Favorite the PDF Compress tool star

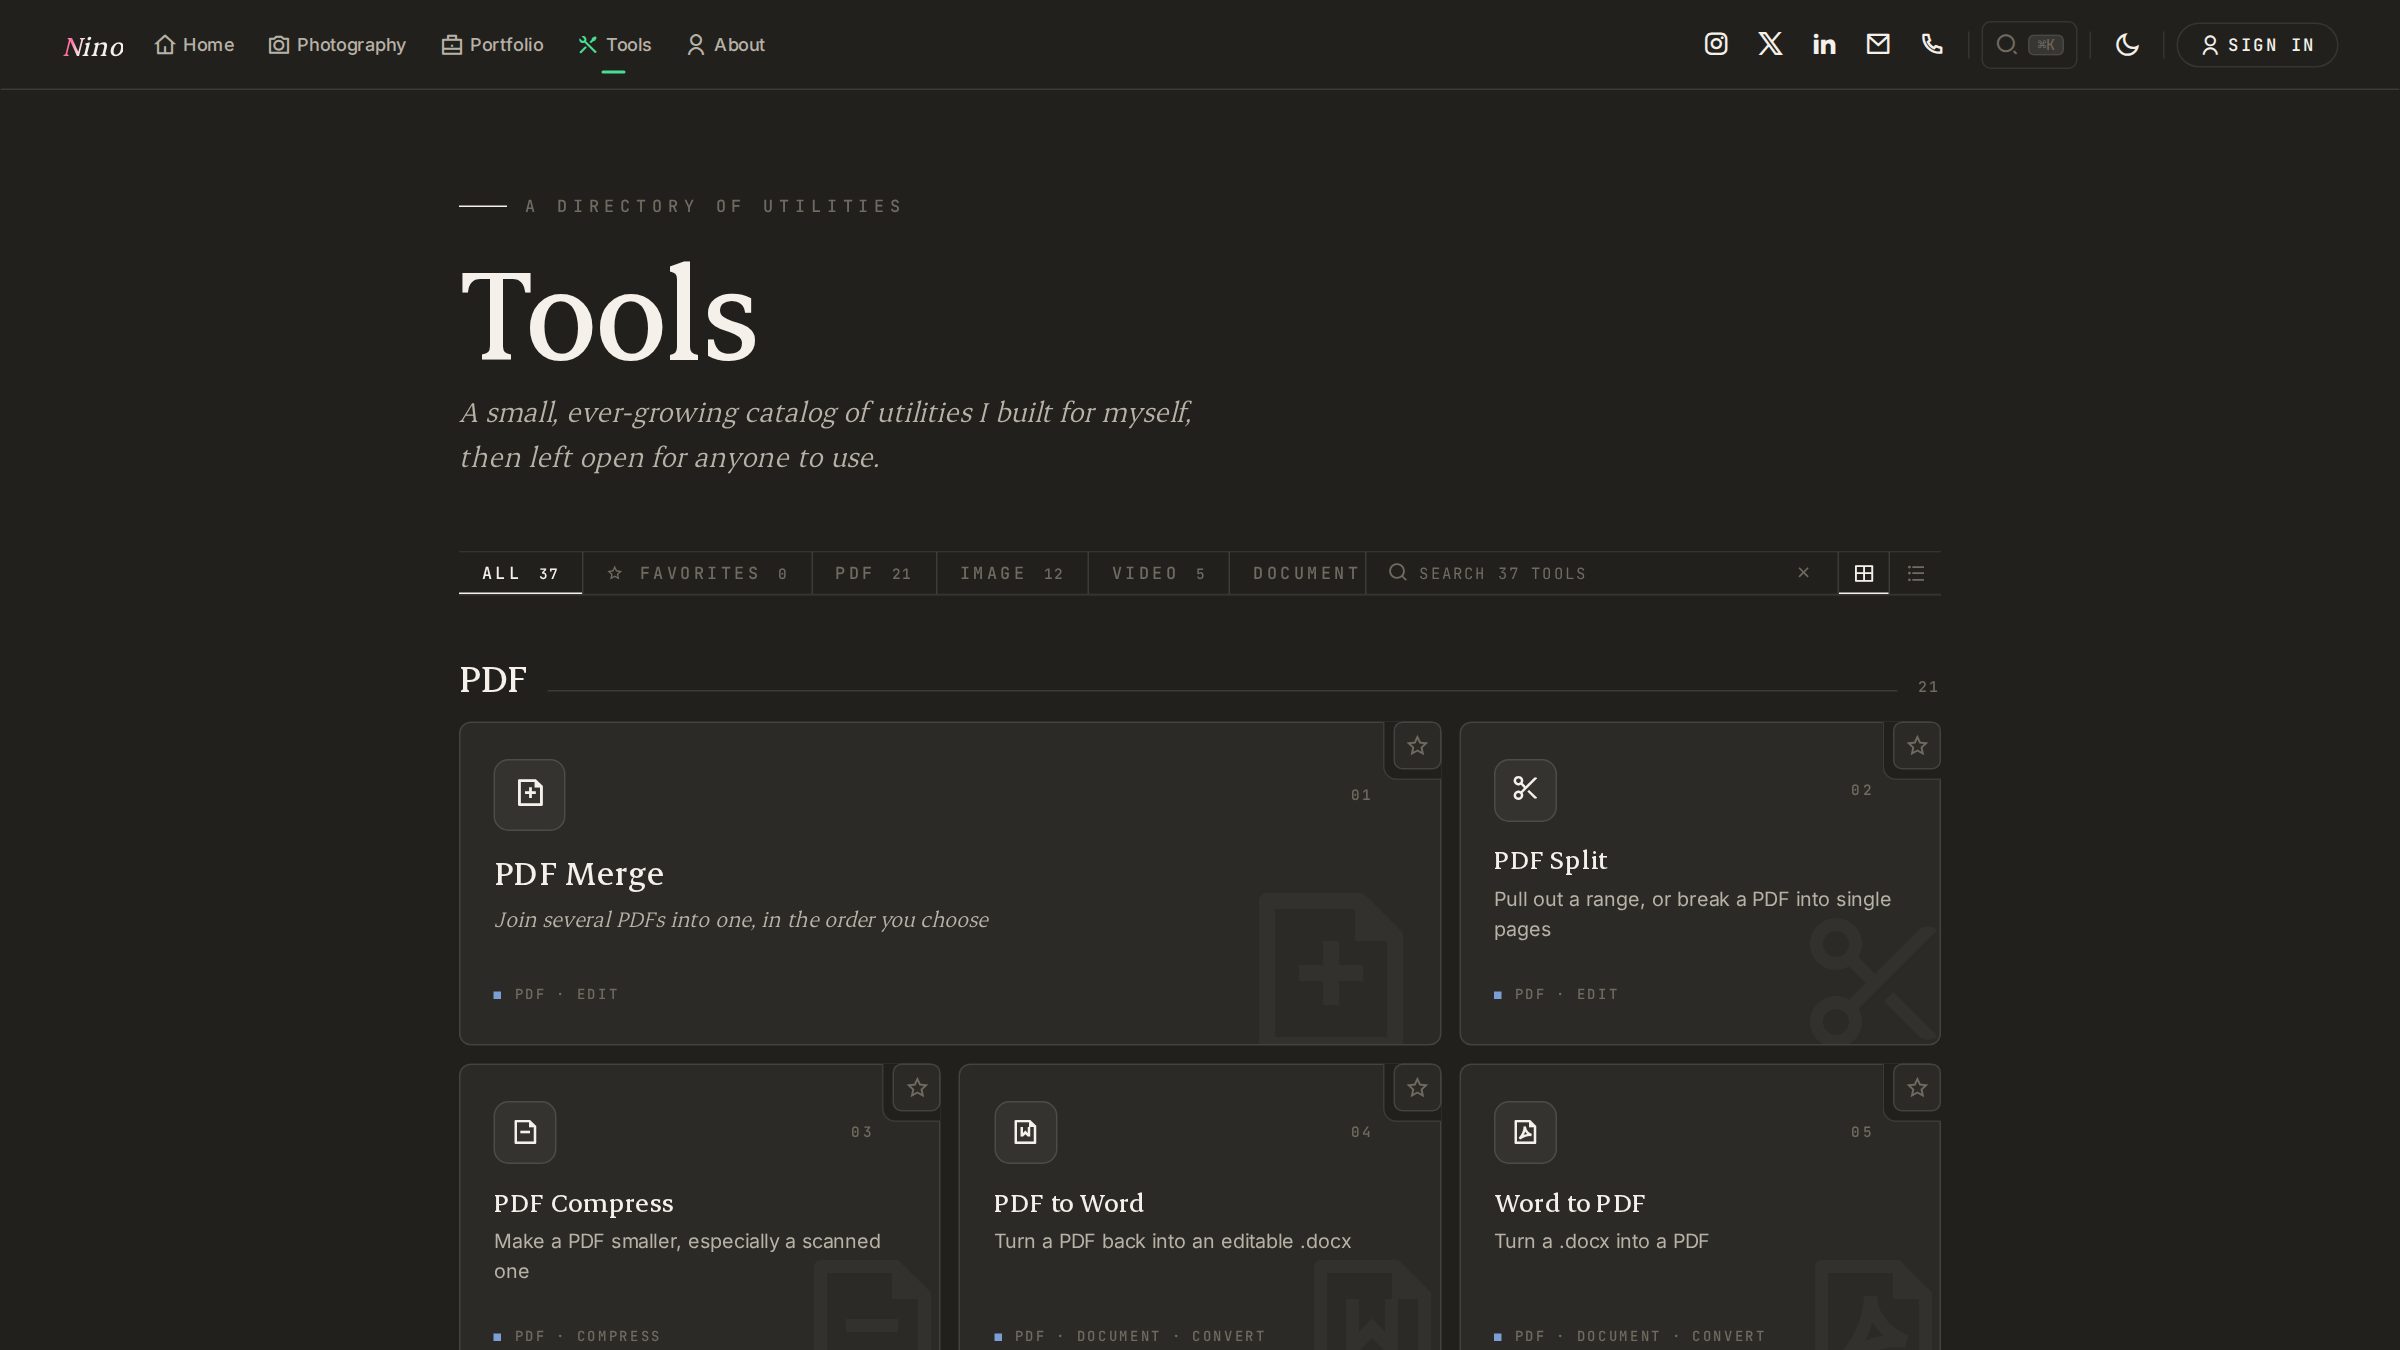pyautogui.click(x=917, y=1088)
